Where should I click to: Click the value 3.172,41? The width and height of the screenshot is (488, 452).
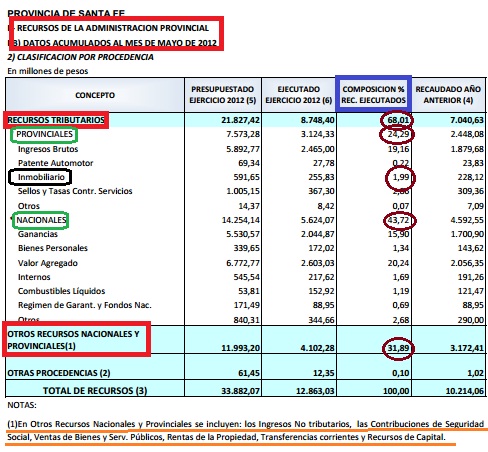467,348
